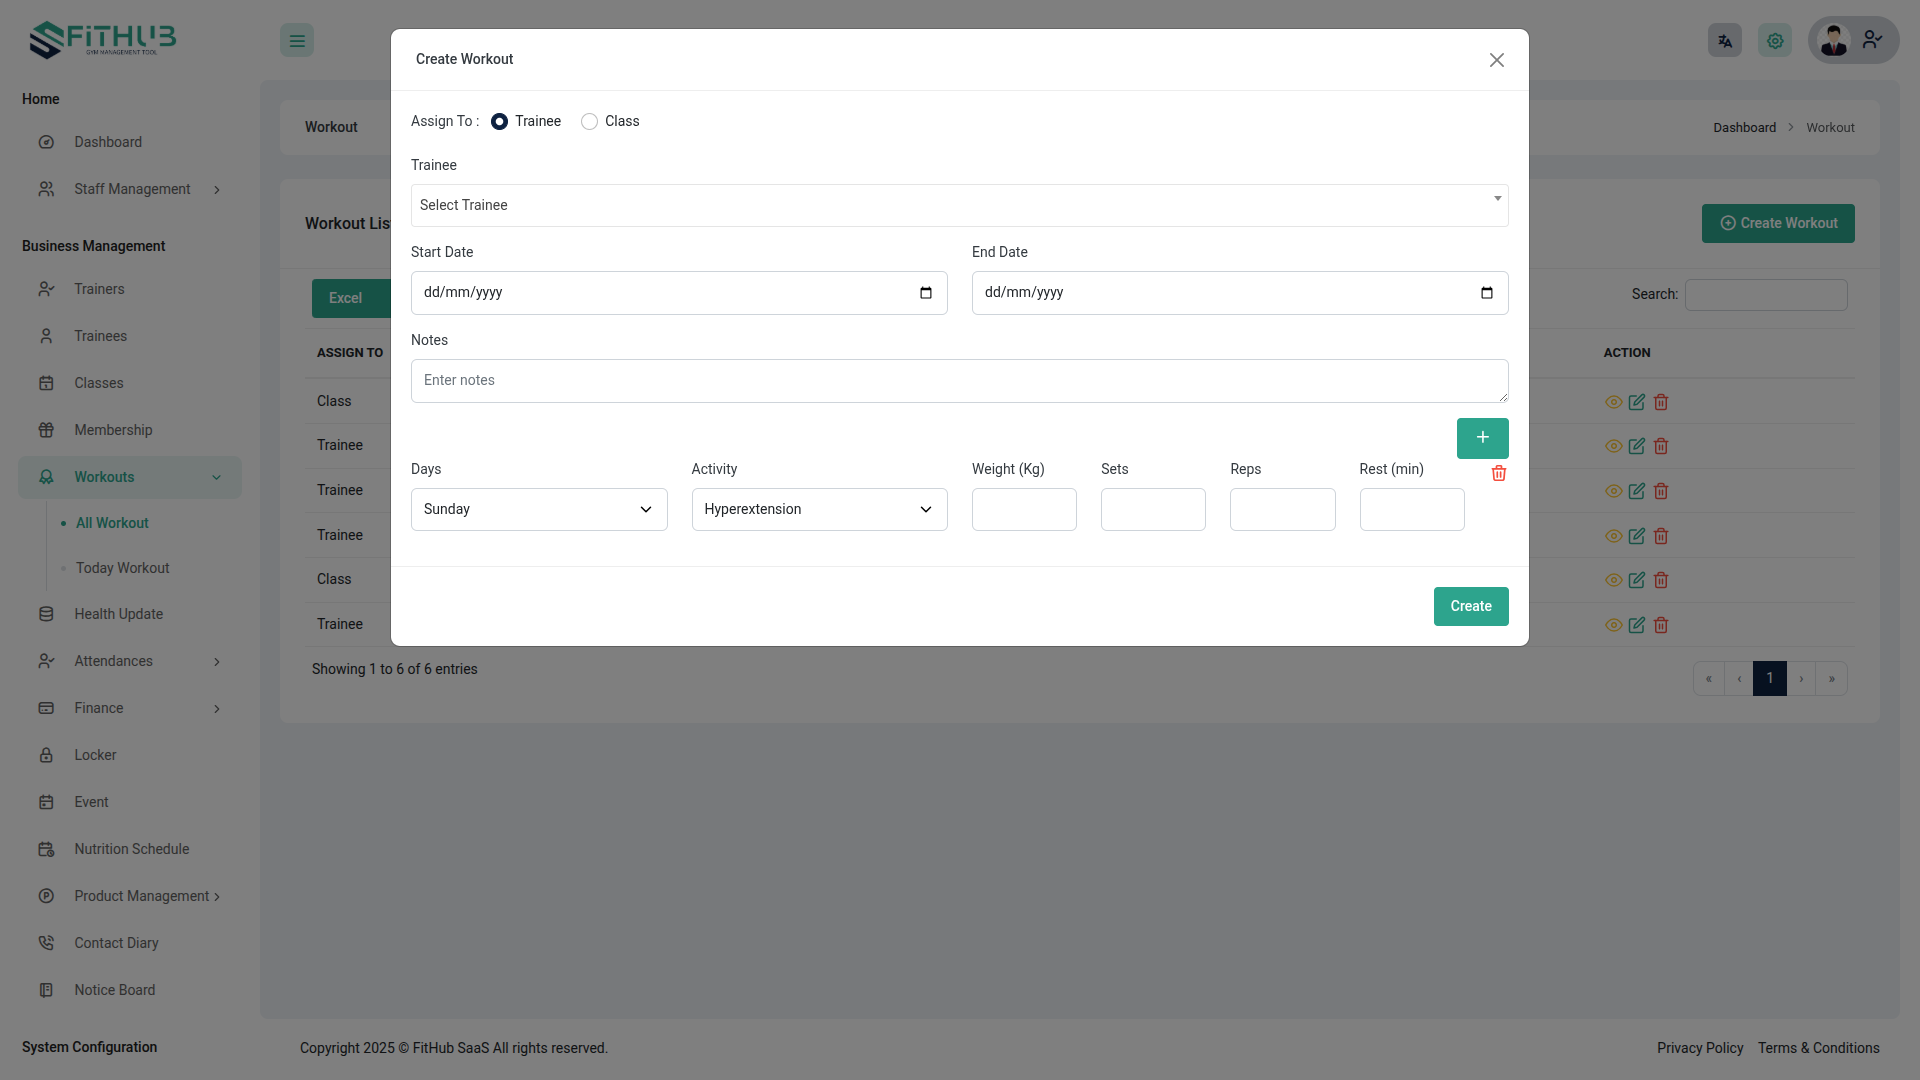Select the Trainee radio button
The width and height of the screenshot is (1920, 1080).
499,121
